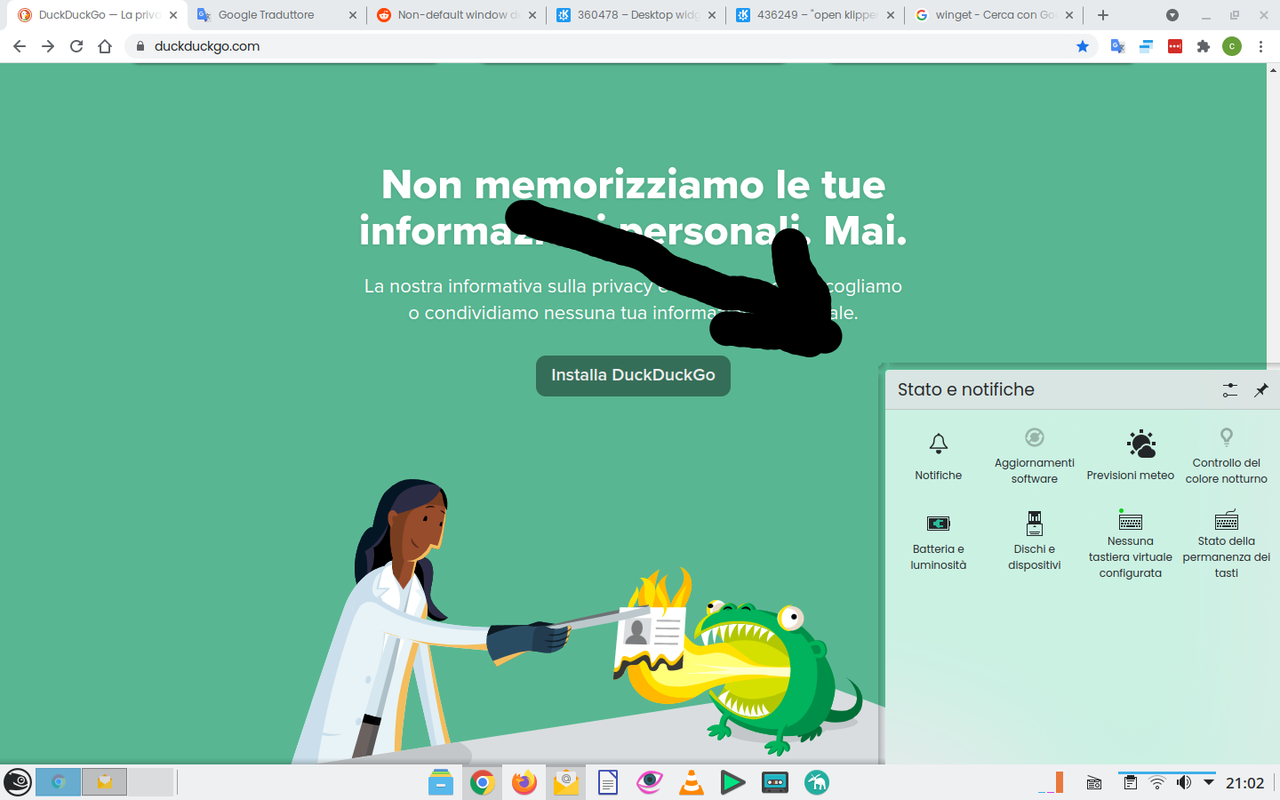
Task: Open Stato della permanenza dei tasti
Action: (1226, 544)
